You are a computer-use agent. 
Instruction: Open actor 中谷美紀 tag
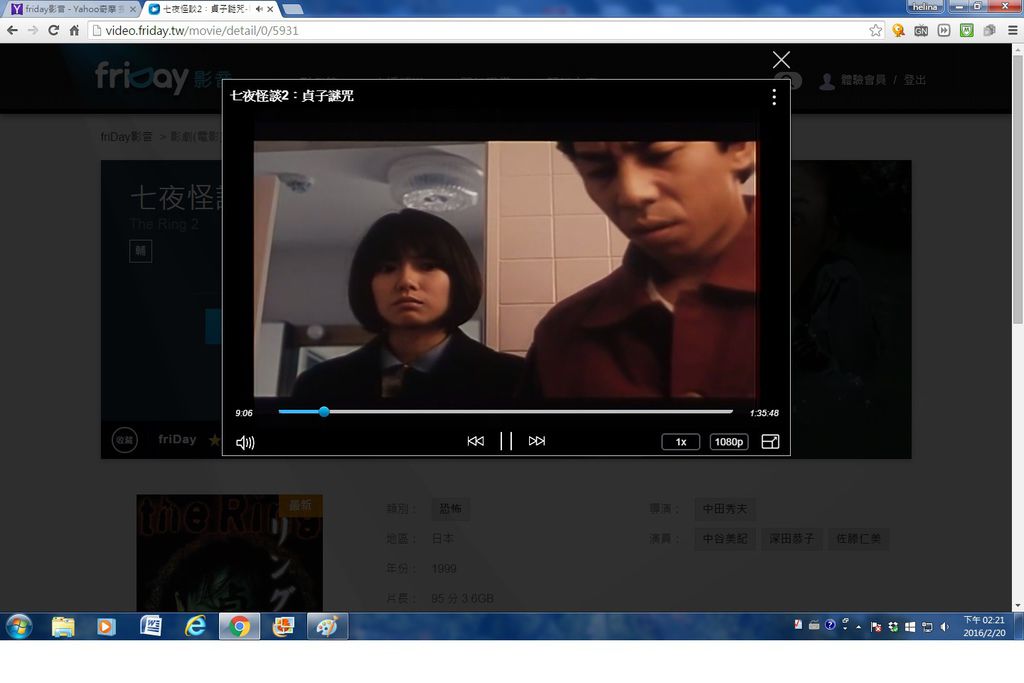pyautogui.click(x=725, y=539)
